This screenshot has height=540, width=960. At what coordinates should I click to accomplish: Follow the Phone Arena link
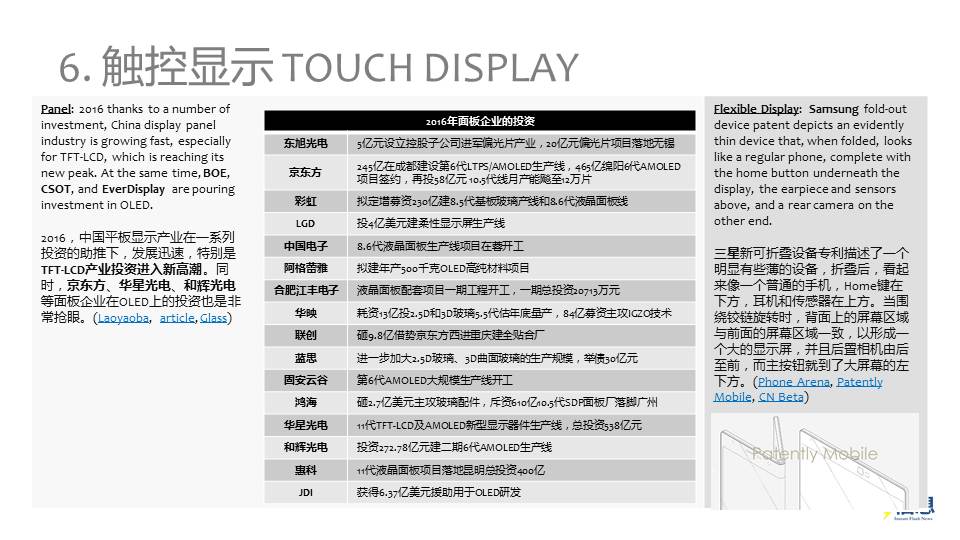793,382
